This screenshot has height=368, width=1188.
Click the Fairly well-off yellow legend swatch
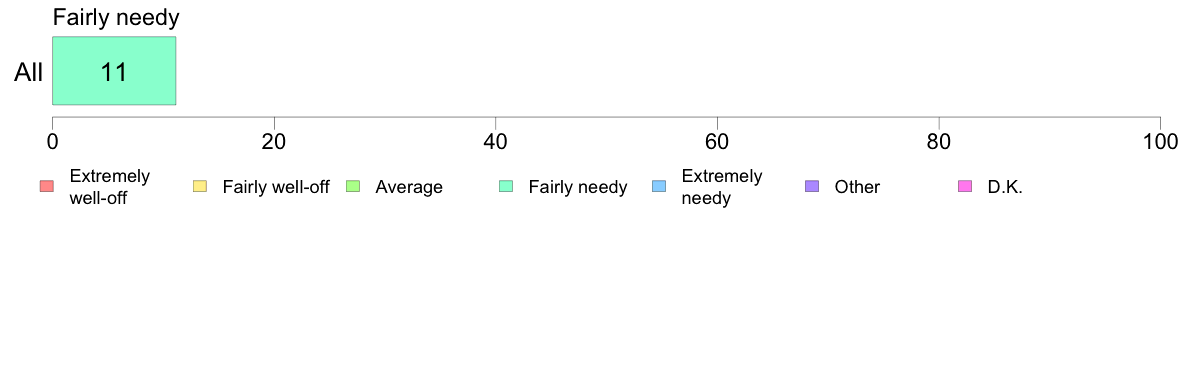click(200, 186)
